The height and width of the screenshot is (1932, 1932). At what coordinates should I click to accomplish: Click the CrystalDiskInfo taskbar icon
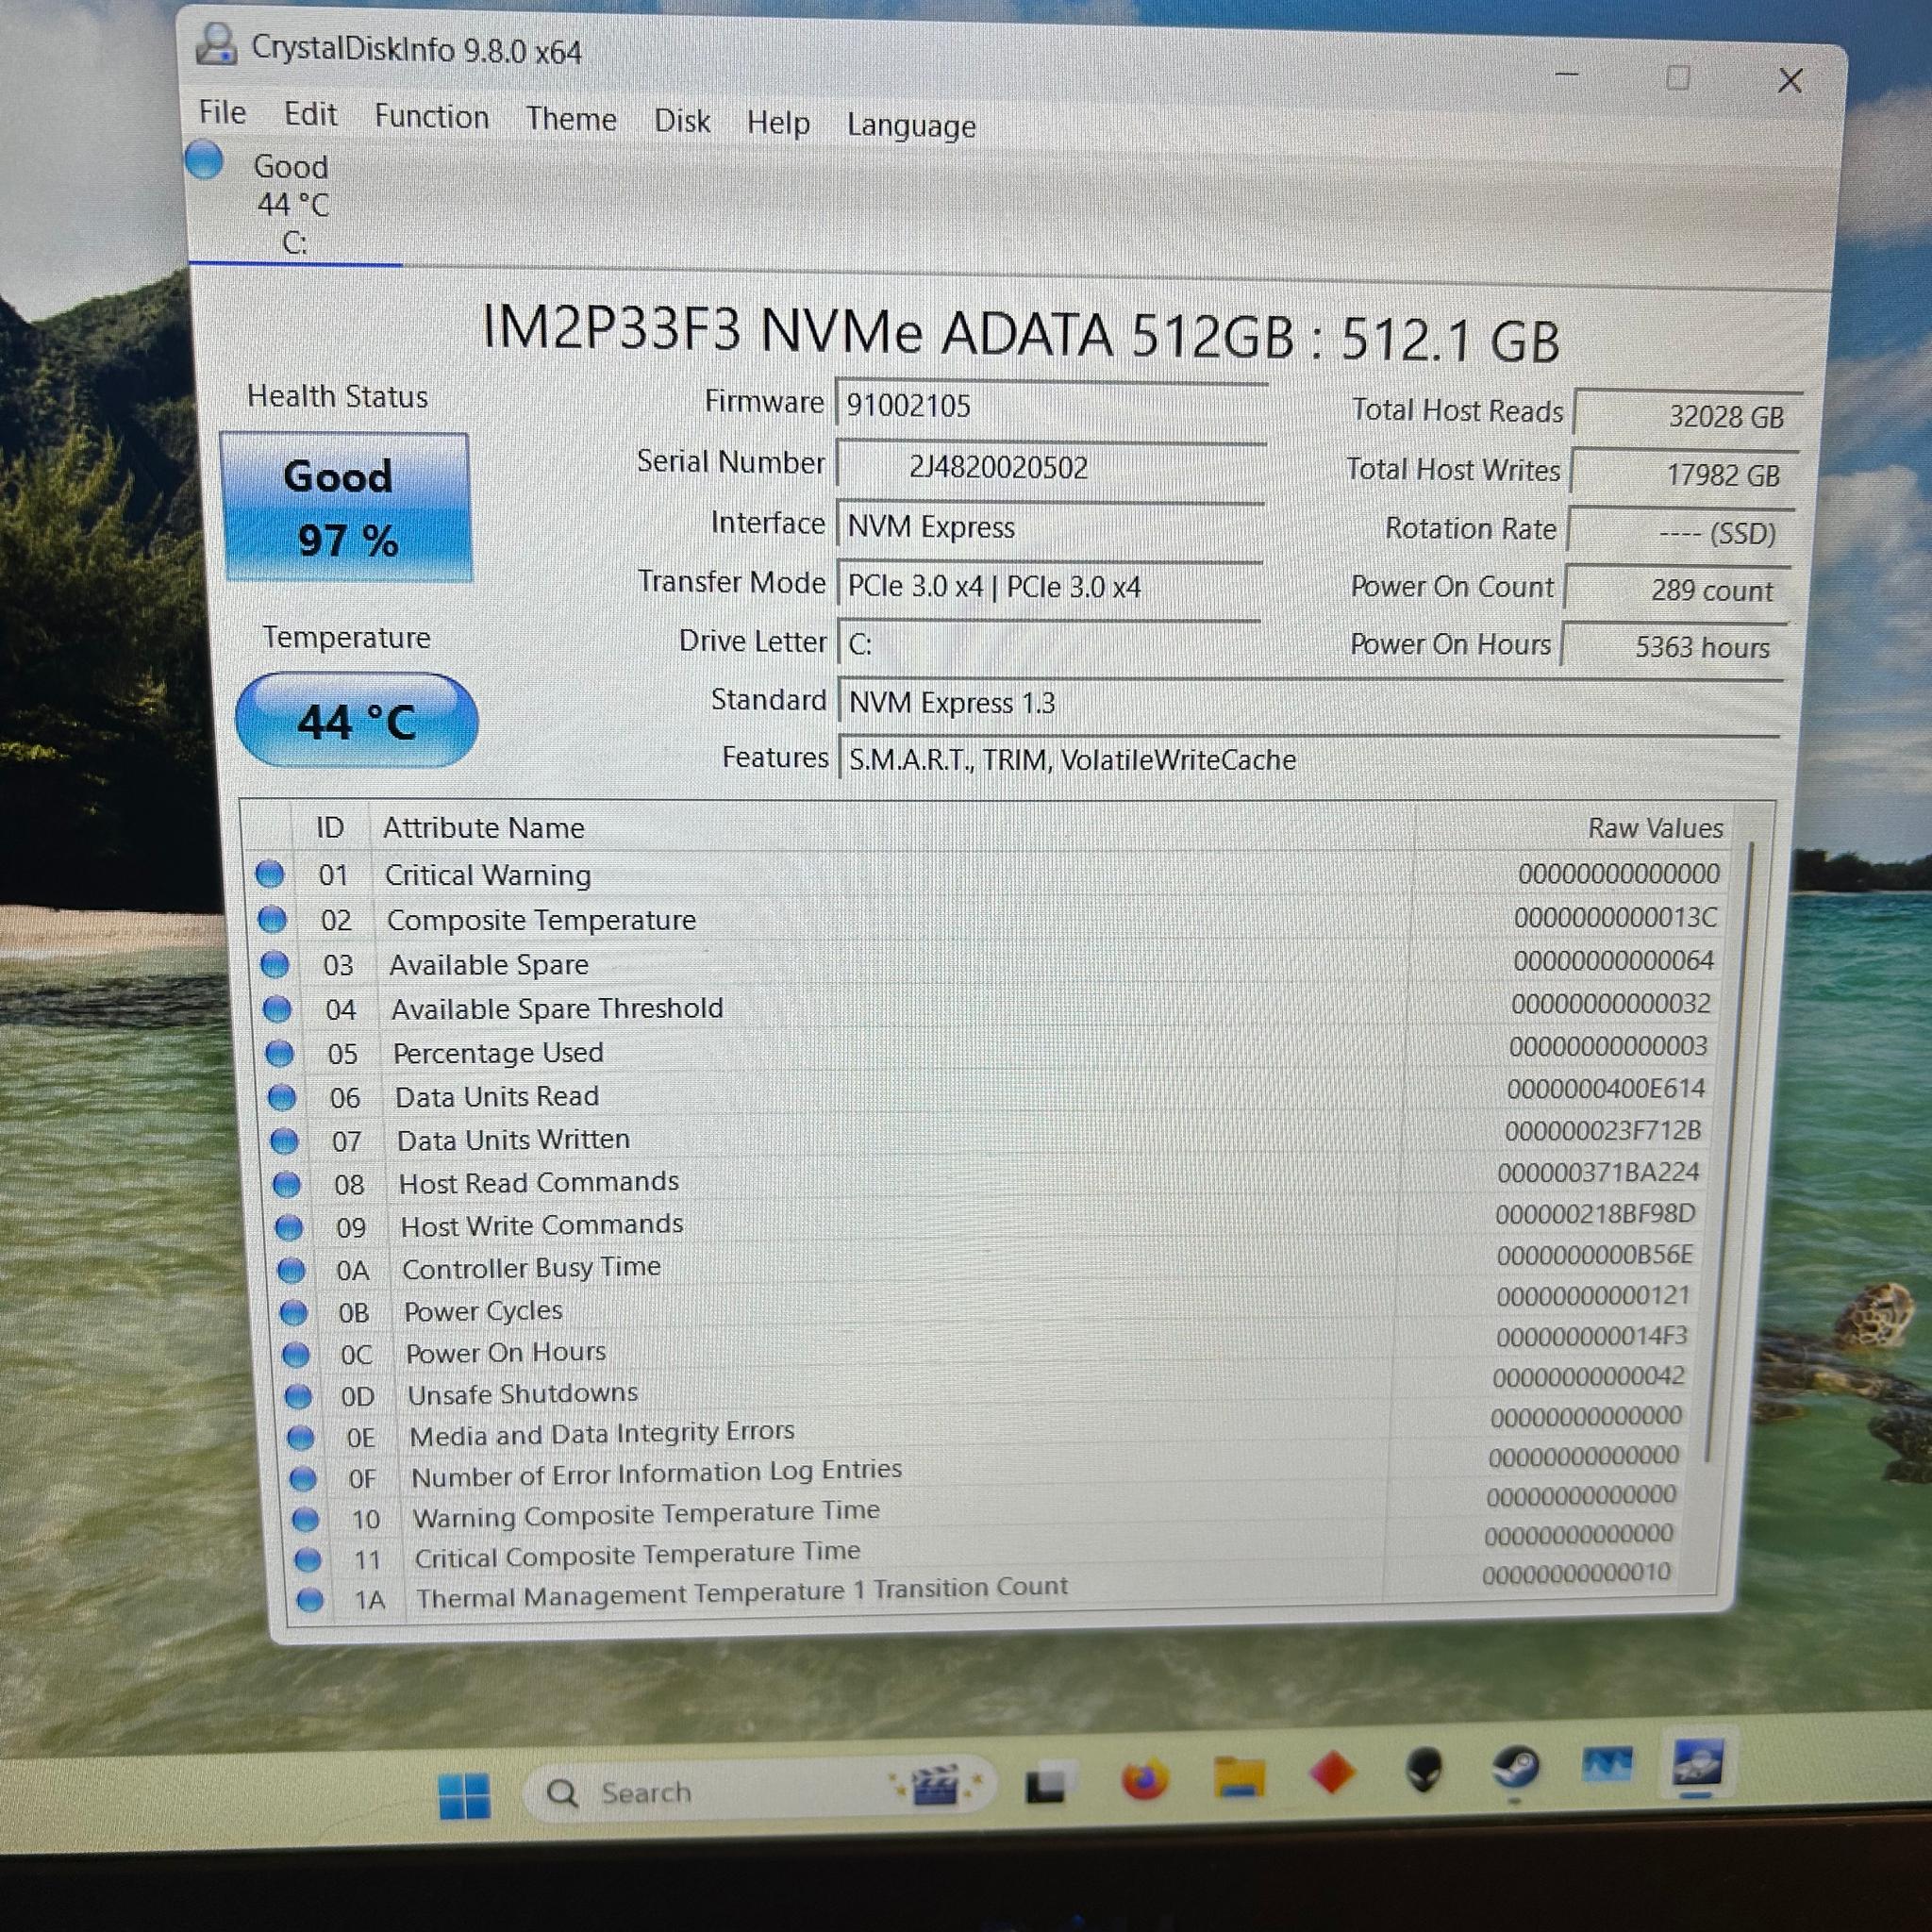tap(1698, 1763)
